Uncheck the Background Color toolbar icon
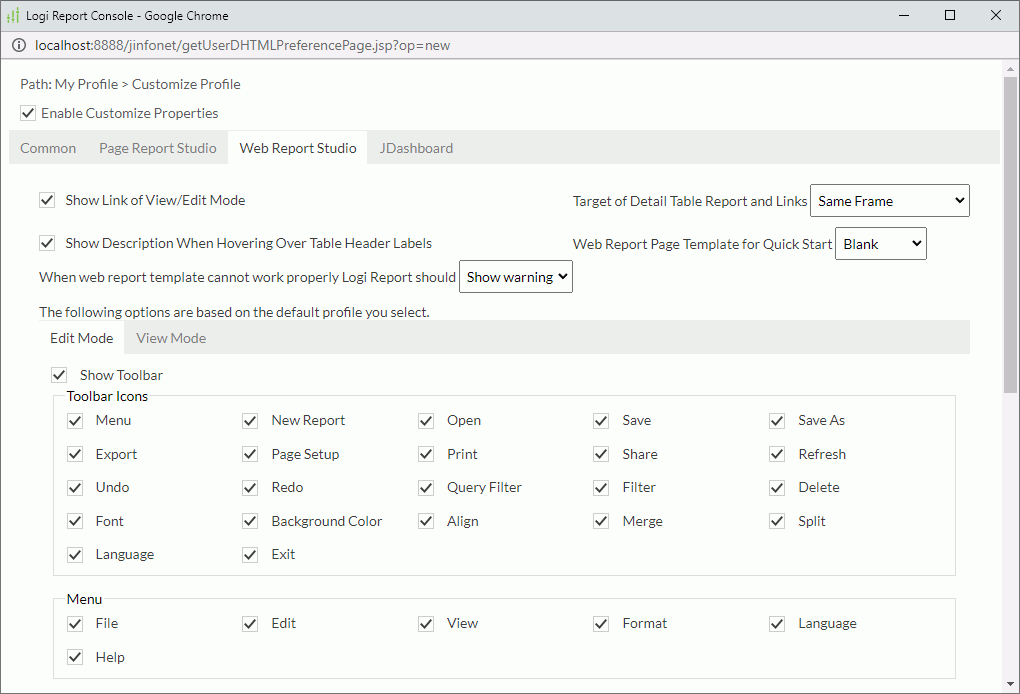1020x694 pixels. pos(250,521)
